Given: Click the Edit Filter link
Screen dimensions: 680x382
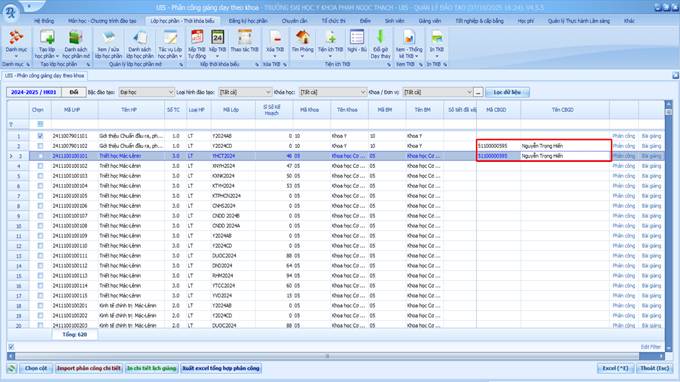Looking at the screenshot, I should pyautogui.click(x=651, y=347).
